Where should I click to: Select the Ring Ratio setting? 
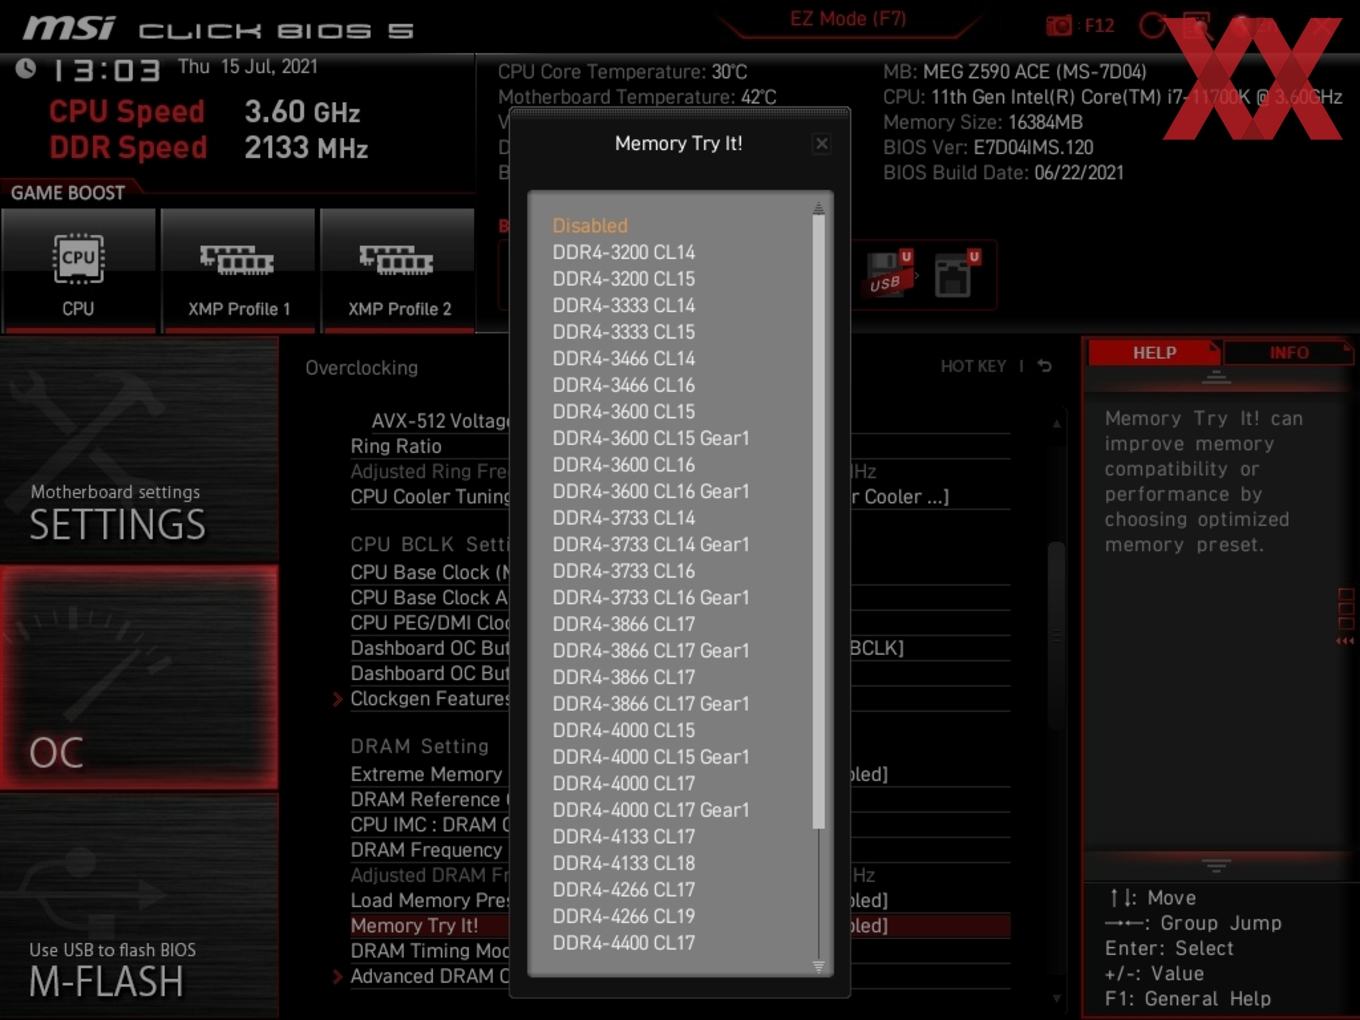(396, 446)
